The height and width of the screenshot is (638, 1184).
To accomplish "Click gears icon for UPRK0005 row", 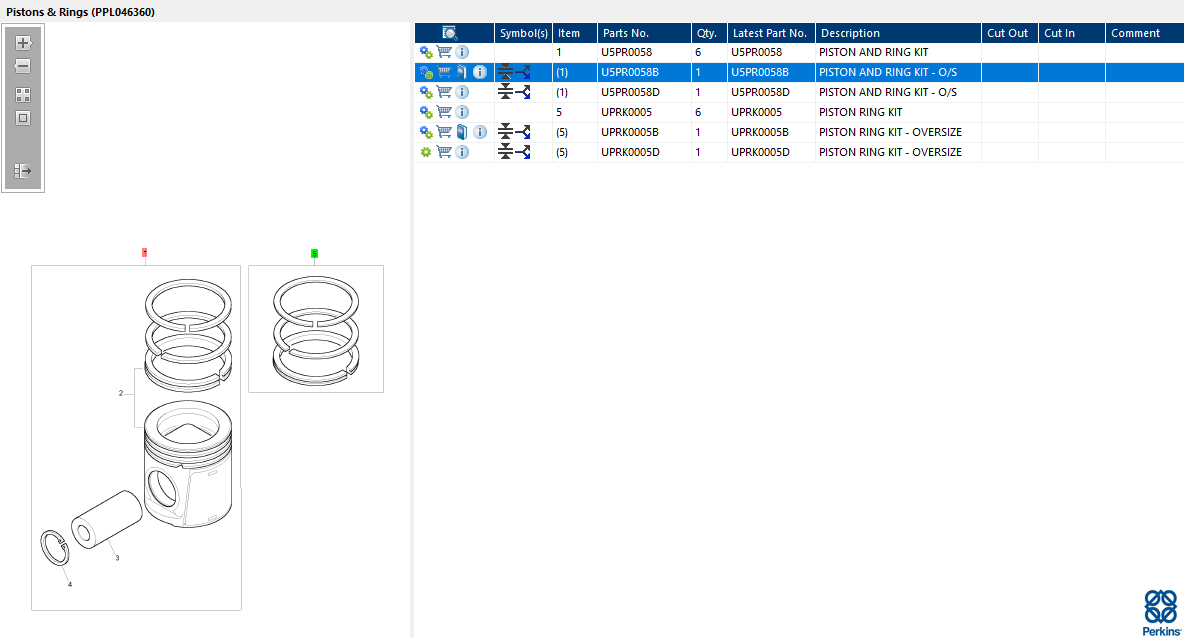I will coord(426,112).
